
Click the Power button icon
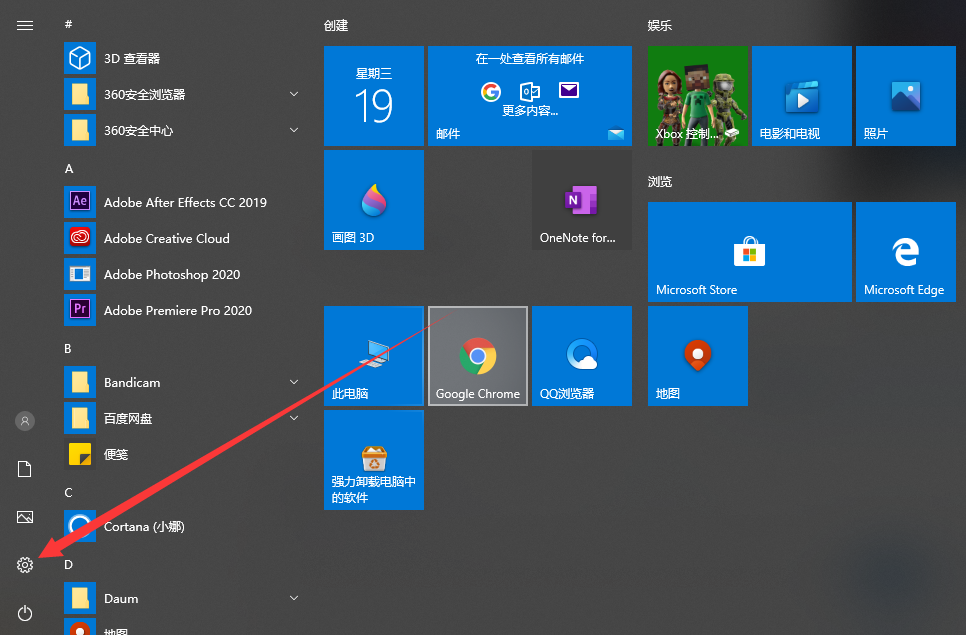[x=25, y=613]
